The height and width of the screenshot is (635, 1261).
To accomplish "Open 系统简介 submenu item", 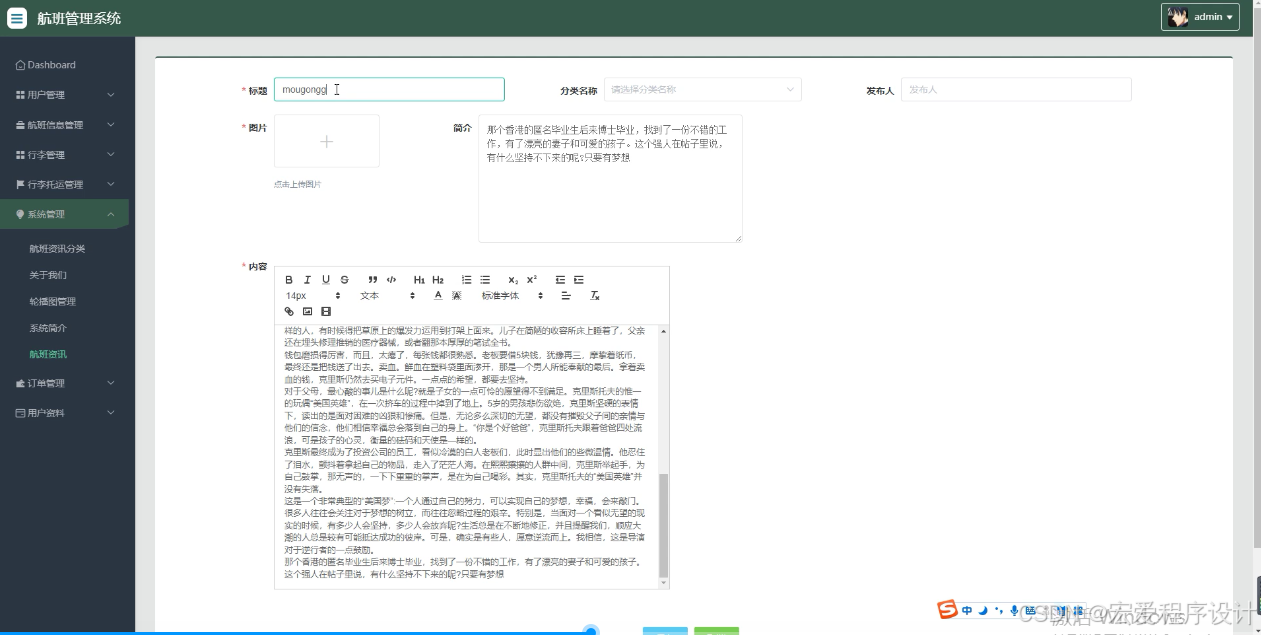I will (48, 327).
